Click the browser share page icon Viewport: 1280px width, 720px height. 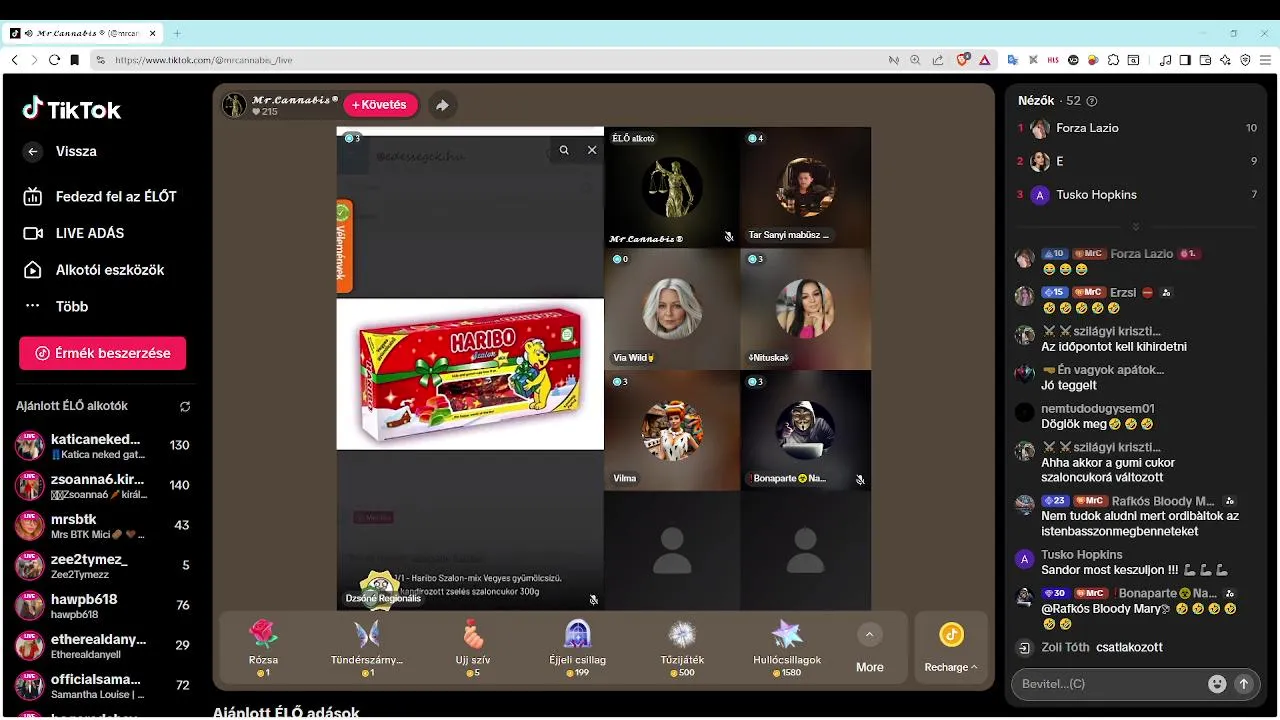coord(938,60)
